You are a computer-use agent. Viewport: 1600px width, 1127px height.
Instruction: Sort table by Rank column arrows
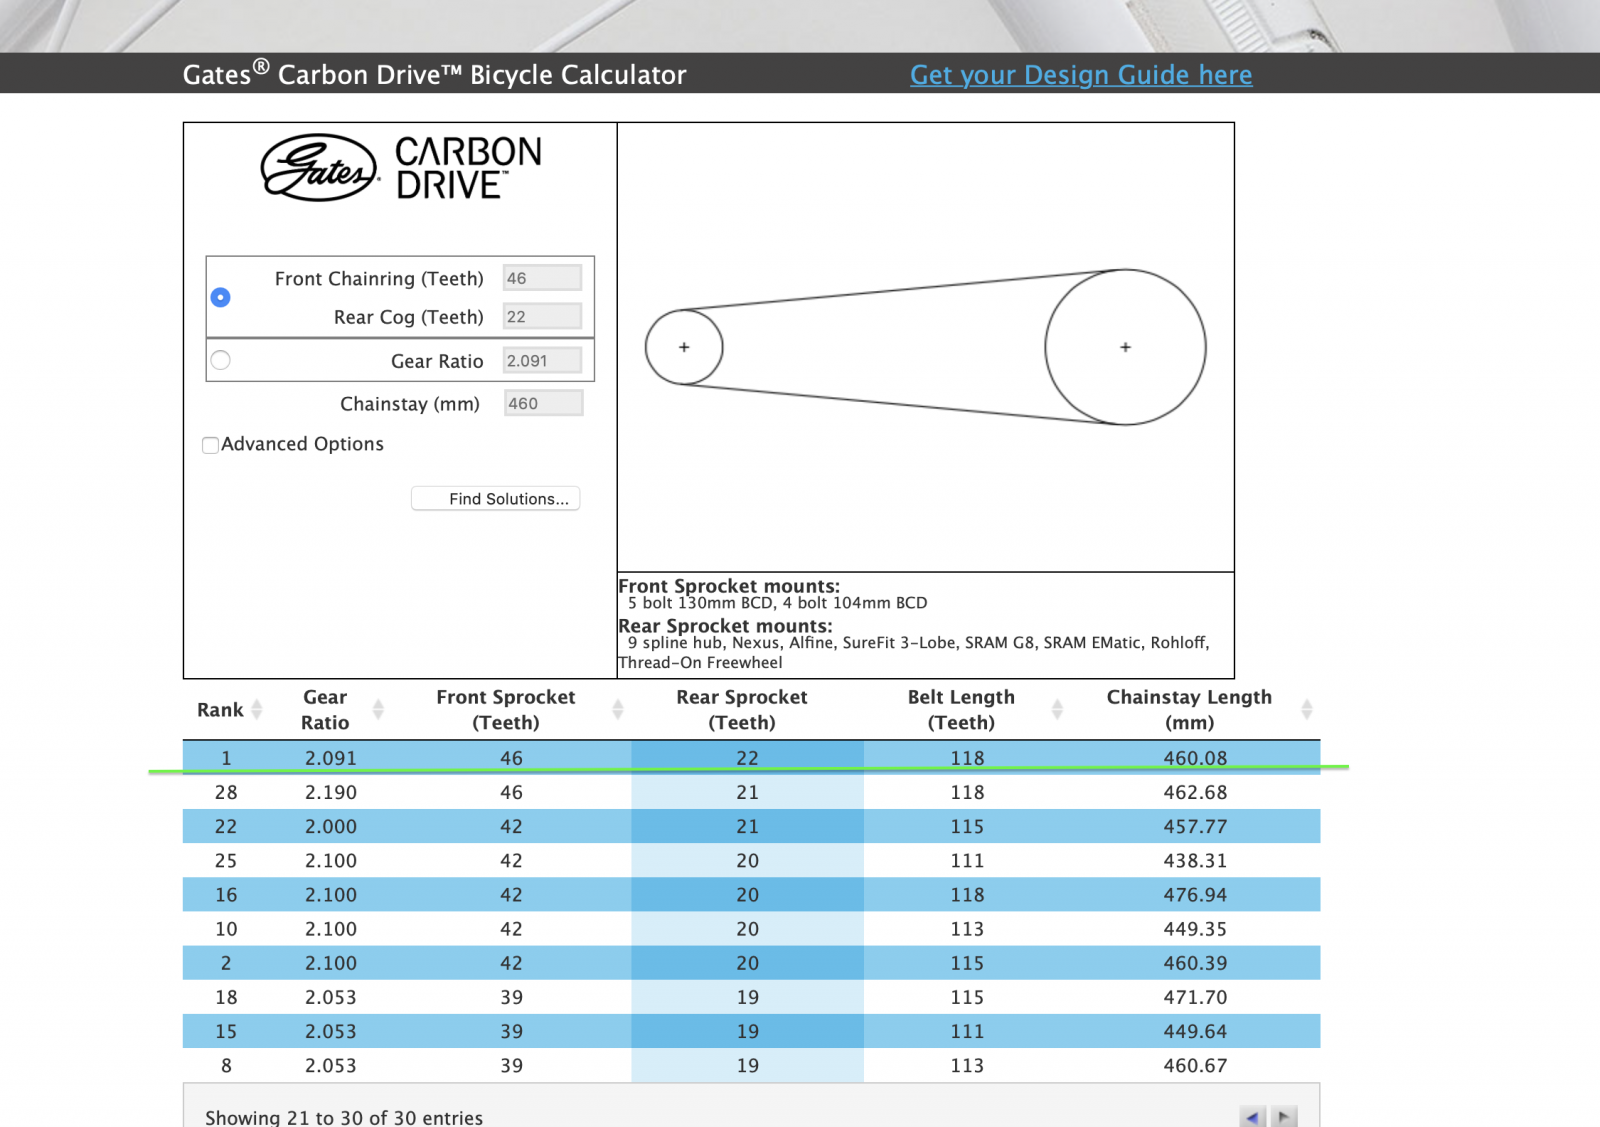point(257,709)
